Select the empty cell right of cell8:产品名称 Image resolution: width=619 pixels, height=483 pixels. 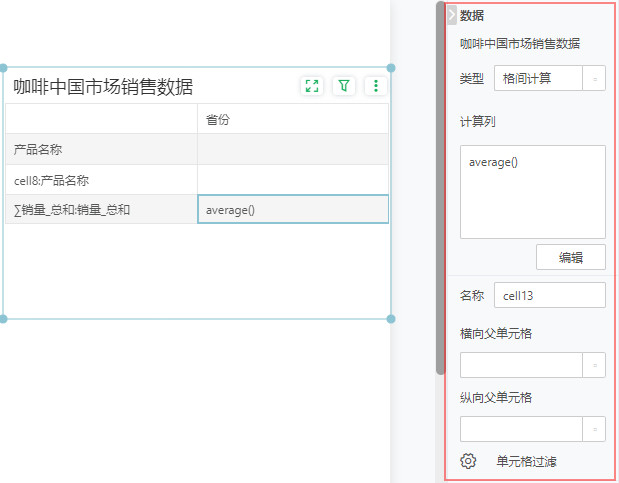(293, 180)
